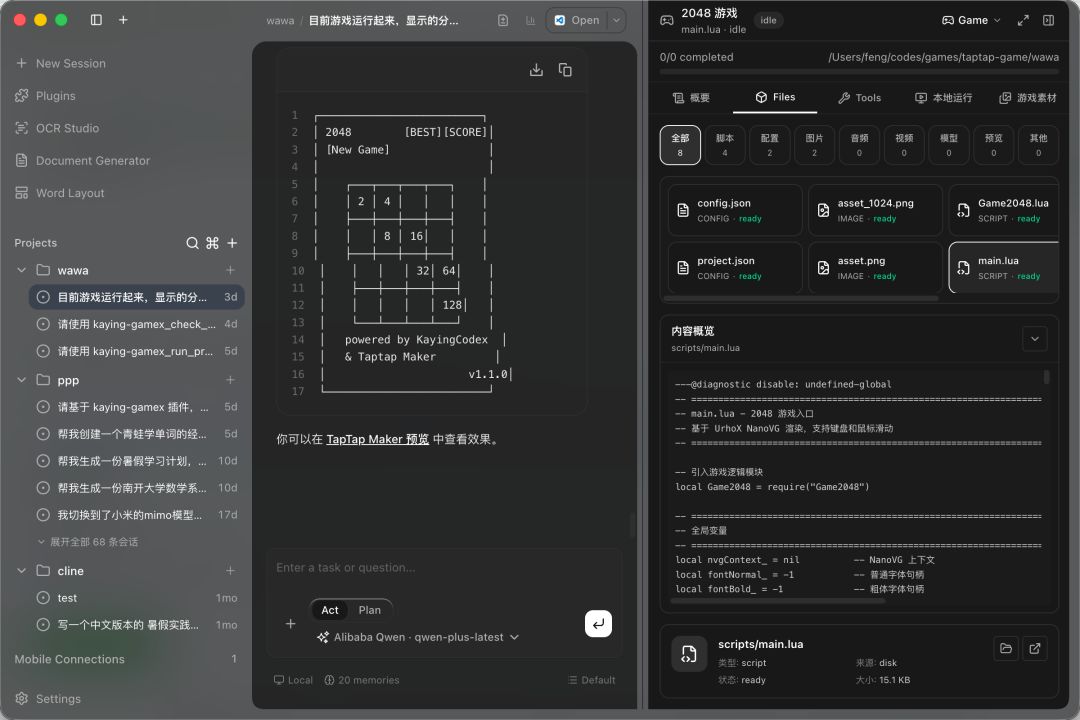Image resolution: width=1080 pixels, height=720 pixels.
Task: Filter files by 图片 category
Action: 814,145
